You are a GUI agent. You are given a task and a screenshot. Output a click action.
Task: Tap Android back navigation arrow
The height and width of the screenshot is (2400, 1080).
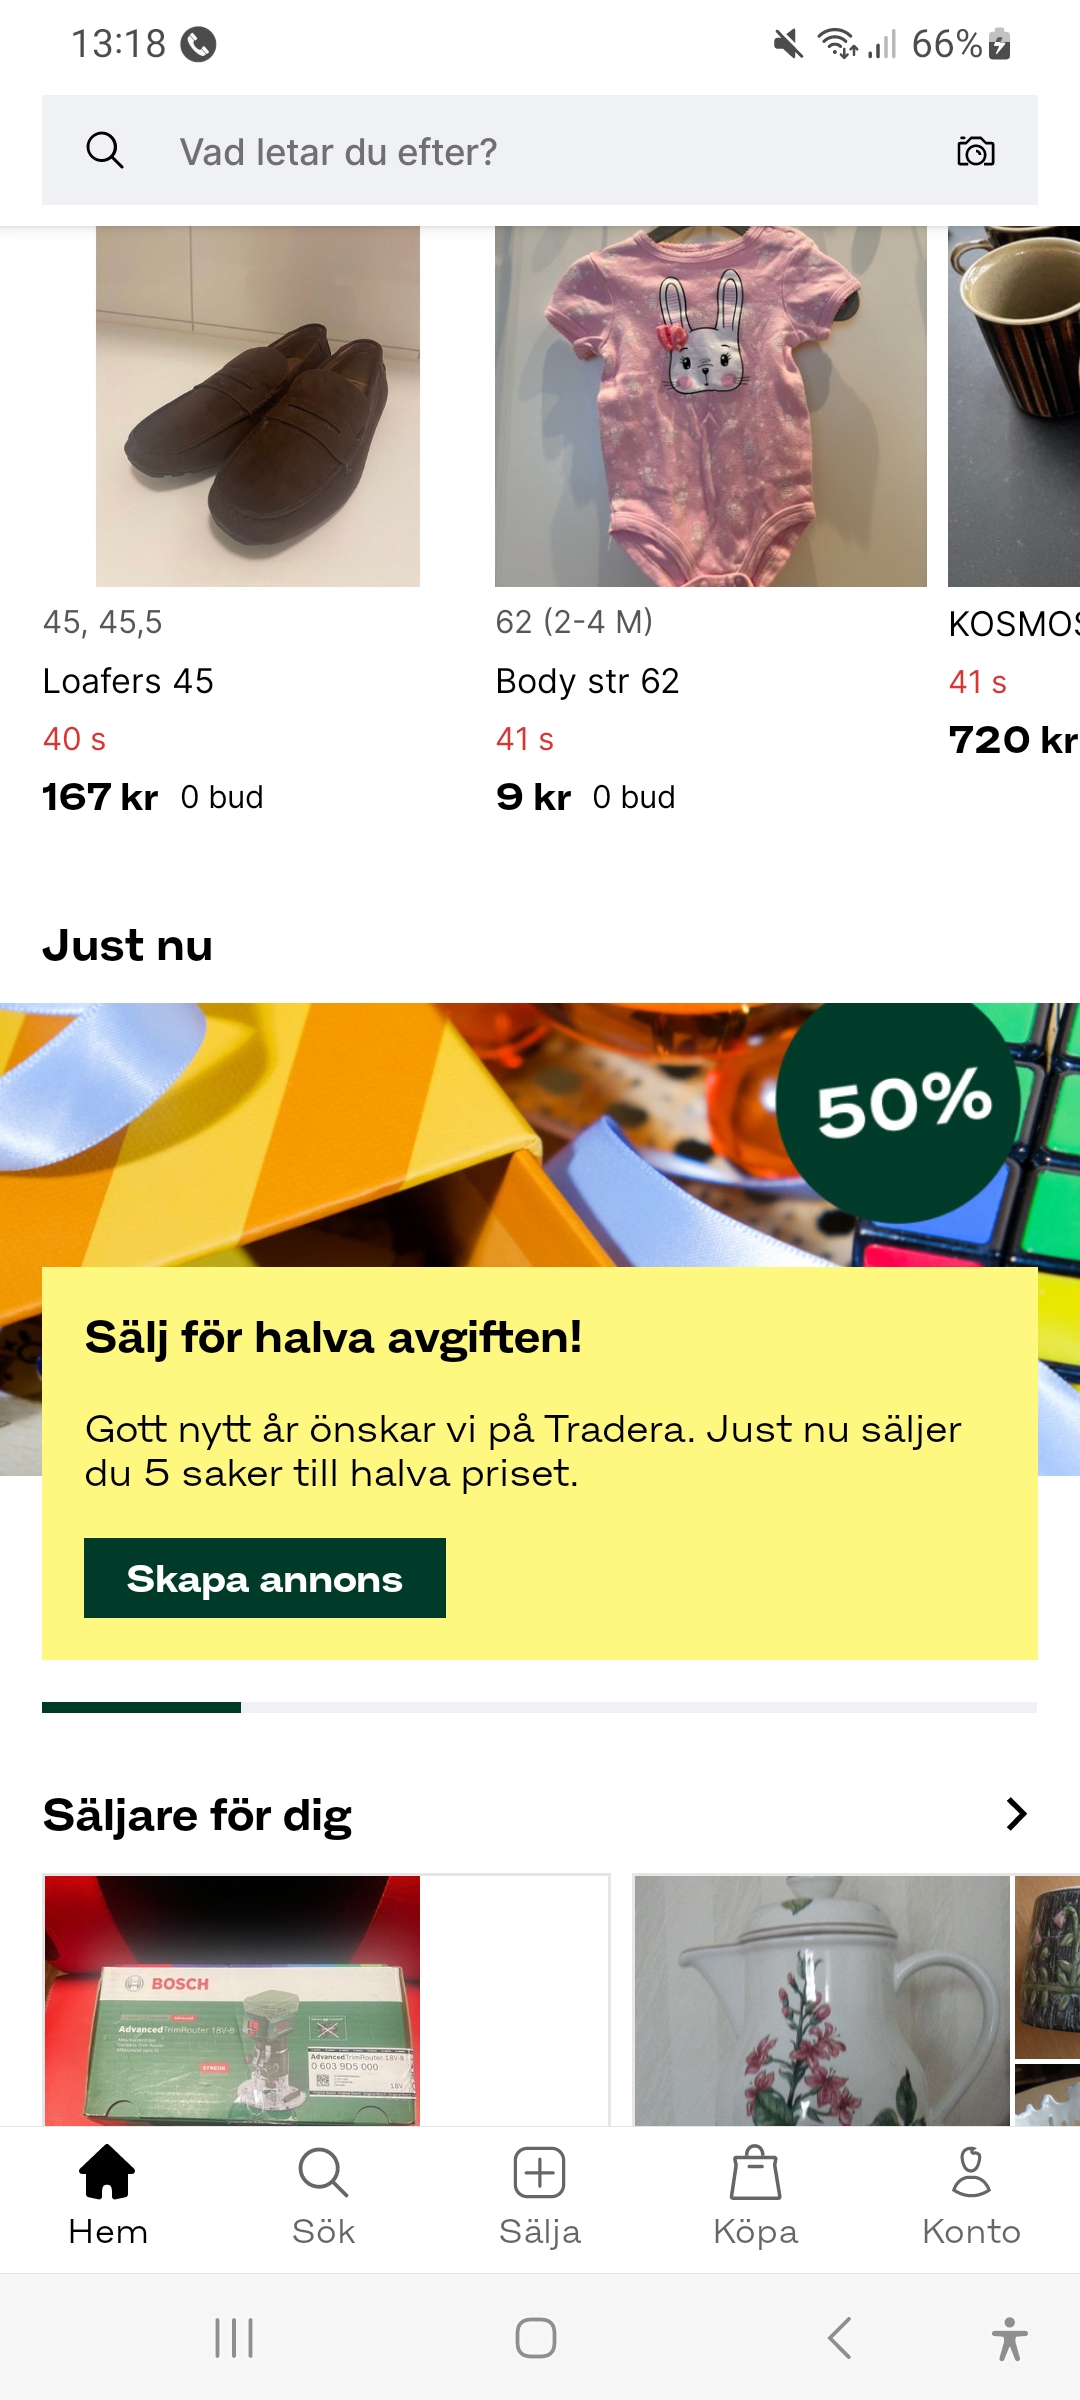coord(840,2338)
